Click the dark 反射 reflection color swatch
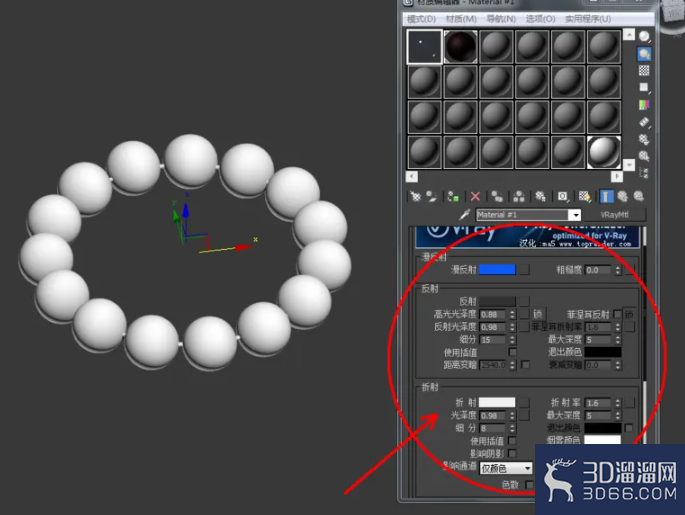The image size is (685, 515). pos(497,301)
